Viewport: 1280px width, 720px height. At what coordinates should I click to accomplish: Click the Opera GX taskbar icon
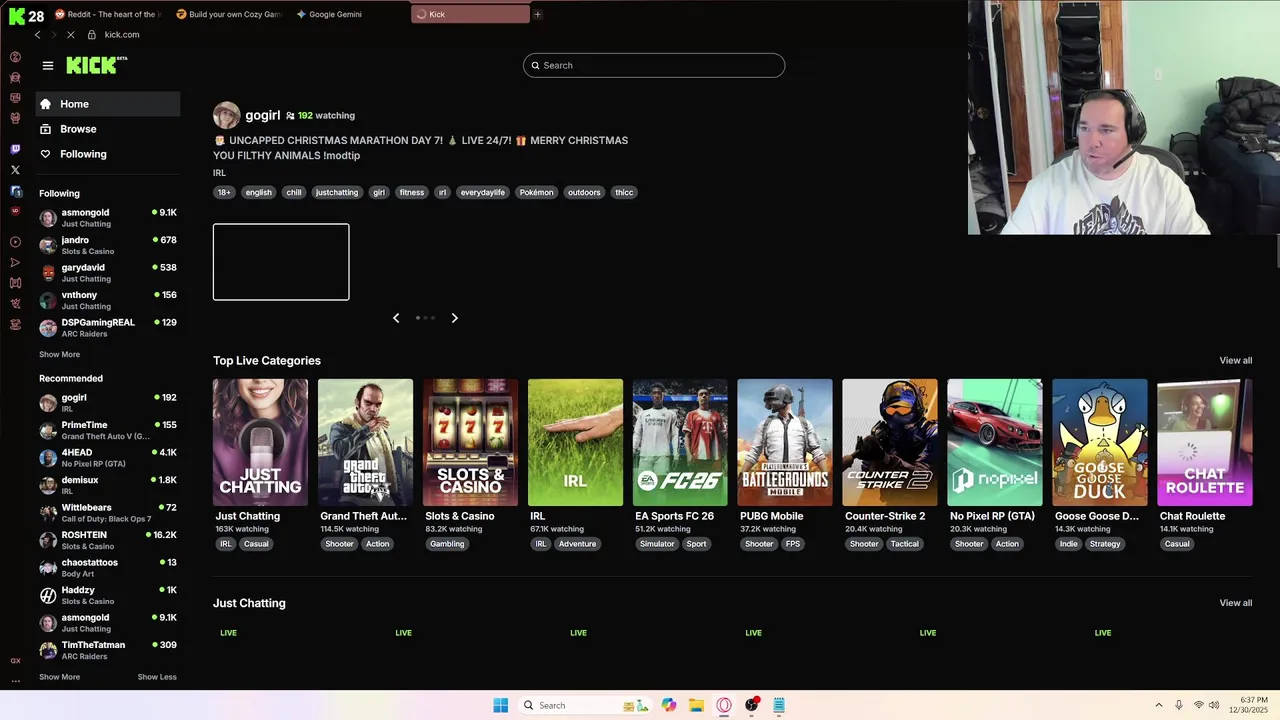724,705
